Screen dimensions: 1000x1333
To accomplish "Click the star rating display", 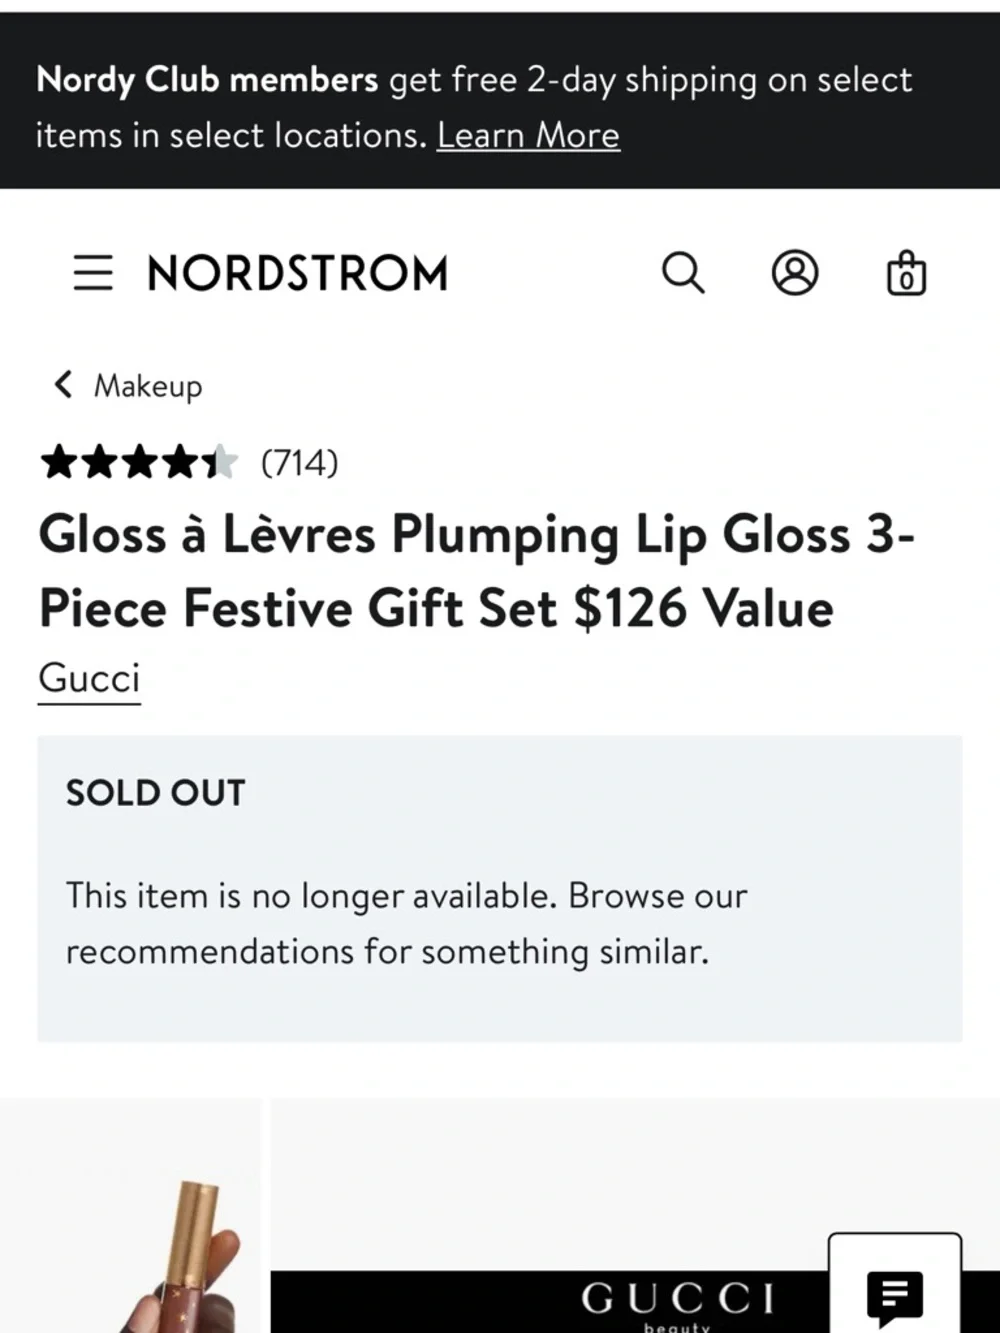I will 140,462.
